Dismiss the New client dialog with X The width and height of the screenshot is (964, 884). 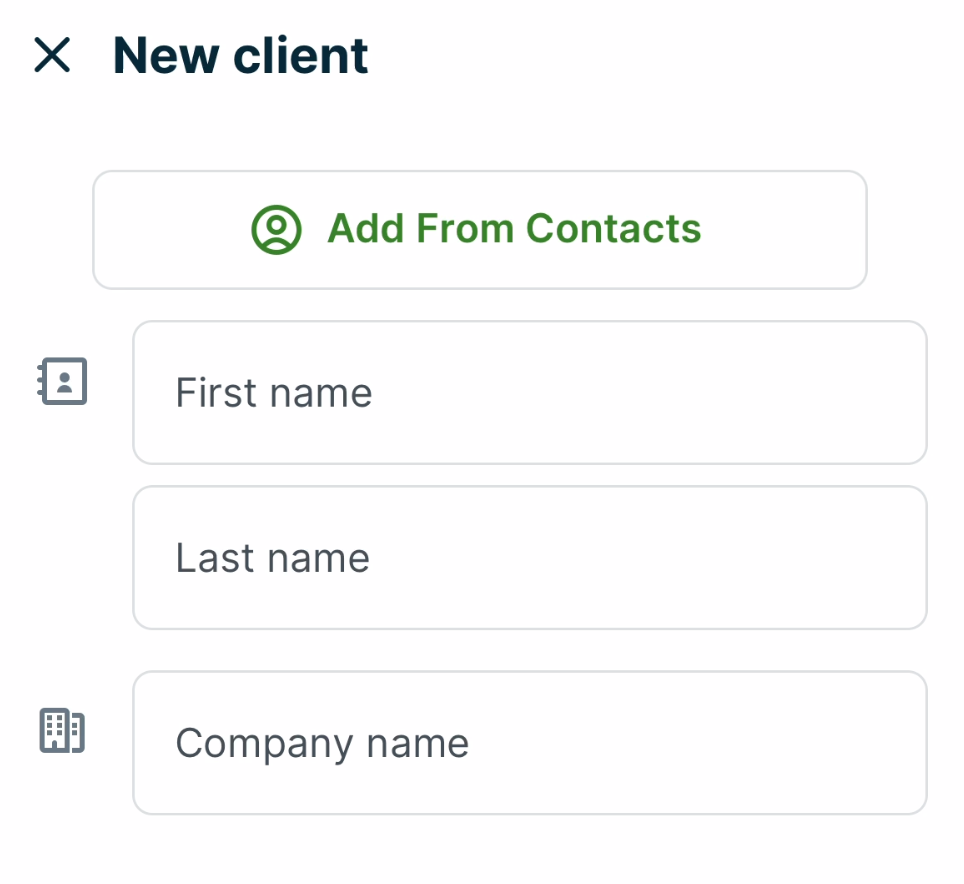[52, 55]
